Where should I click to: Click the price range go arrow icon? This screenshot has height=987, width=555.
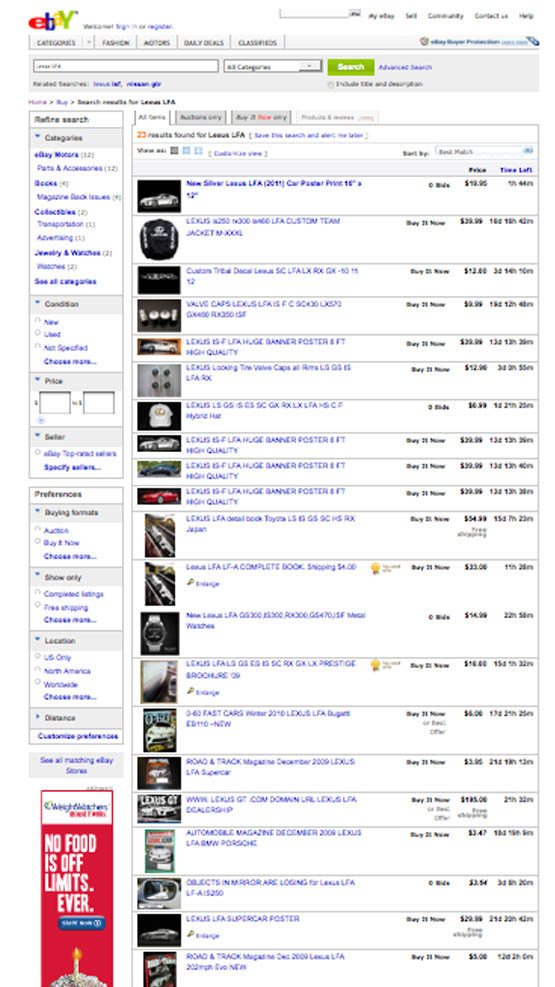click(x=41, y=420)
